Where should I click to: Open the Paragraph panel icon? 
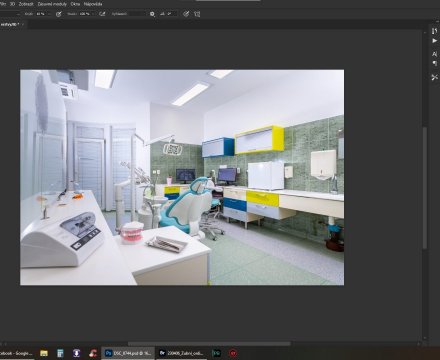click(x=434, y=63)
